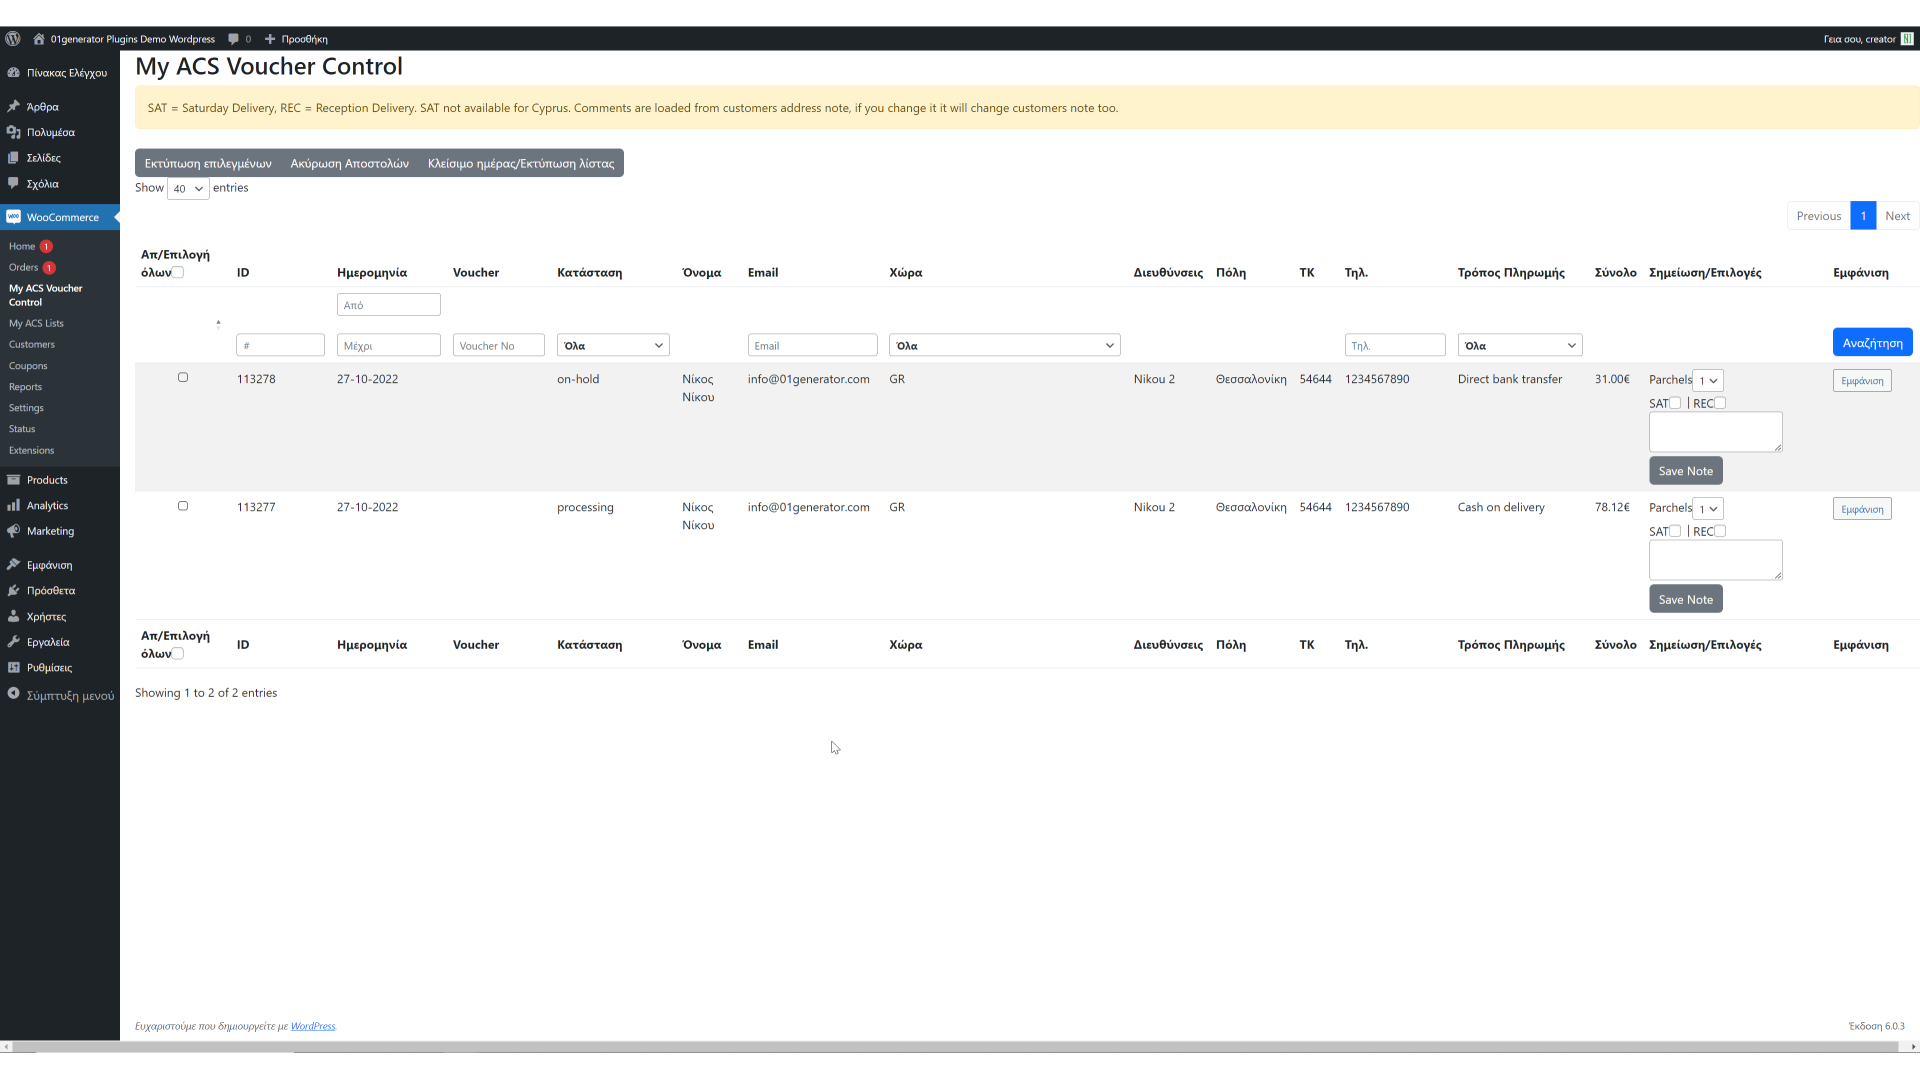The width and height of the screenshot is (1920, 1080).
Task: Open the Κατάσταση status filter dropdown
Action: [x=612, y=345]
